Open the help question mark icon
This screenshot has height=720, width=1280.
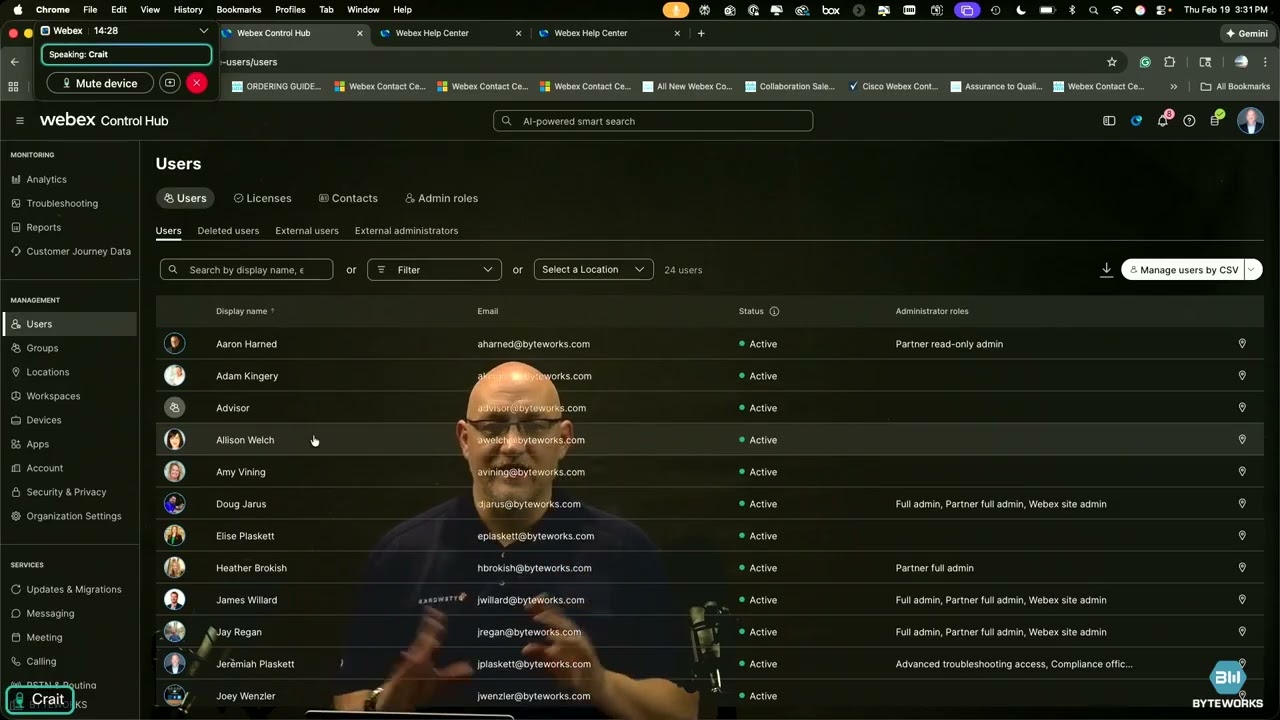tap(1189, 121)
